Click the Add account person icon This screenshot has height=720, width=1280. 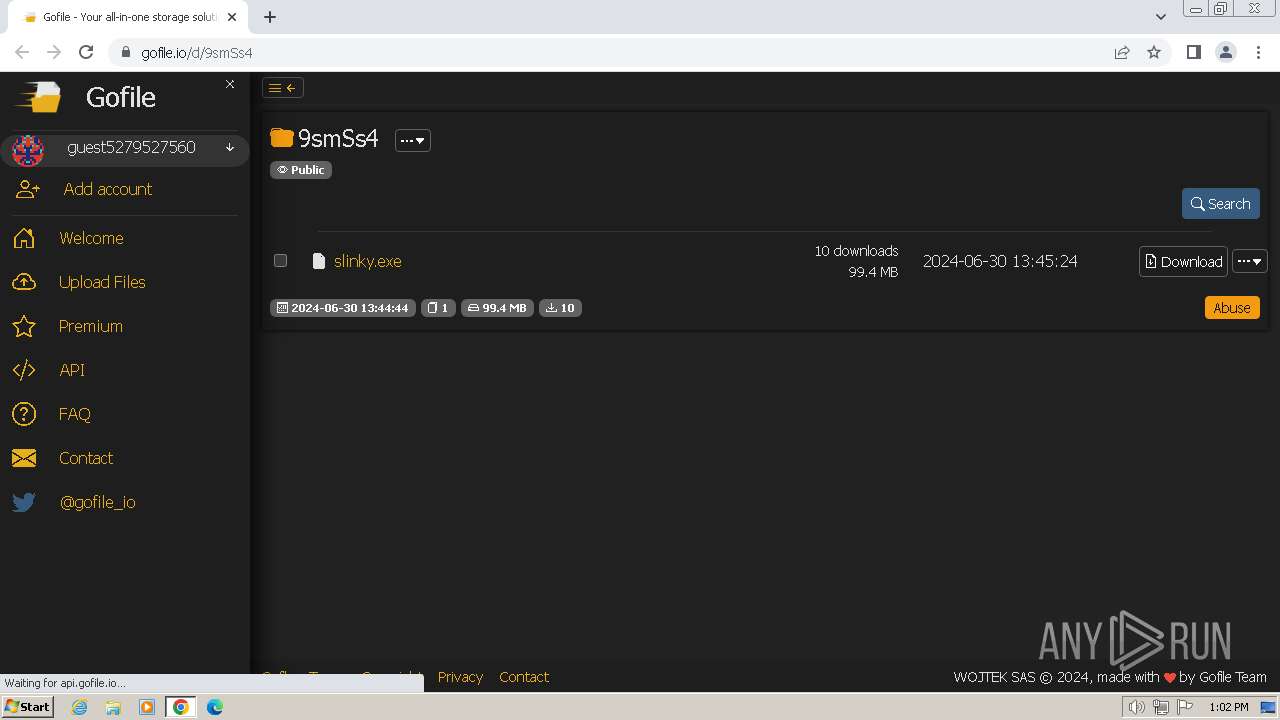point(27,189)
